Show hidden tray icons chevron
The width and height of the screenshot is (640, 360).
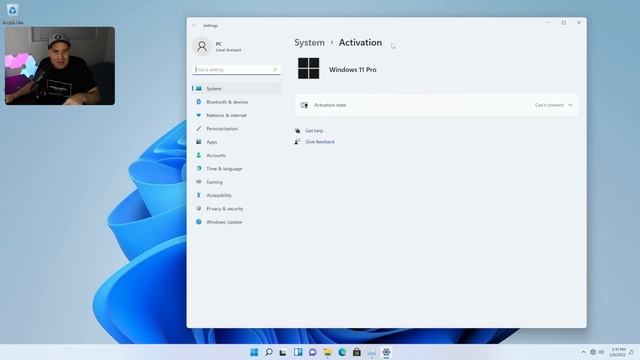coord(583,352)
